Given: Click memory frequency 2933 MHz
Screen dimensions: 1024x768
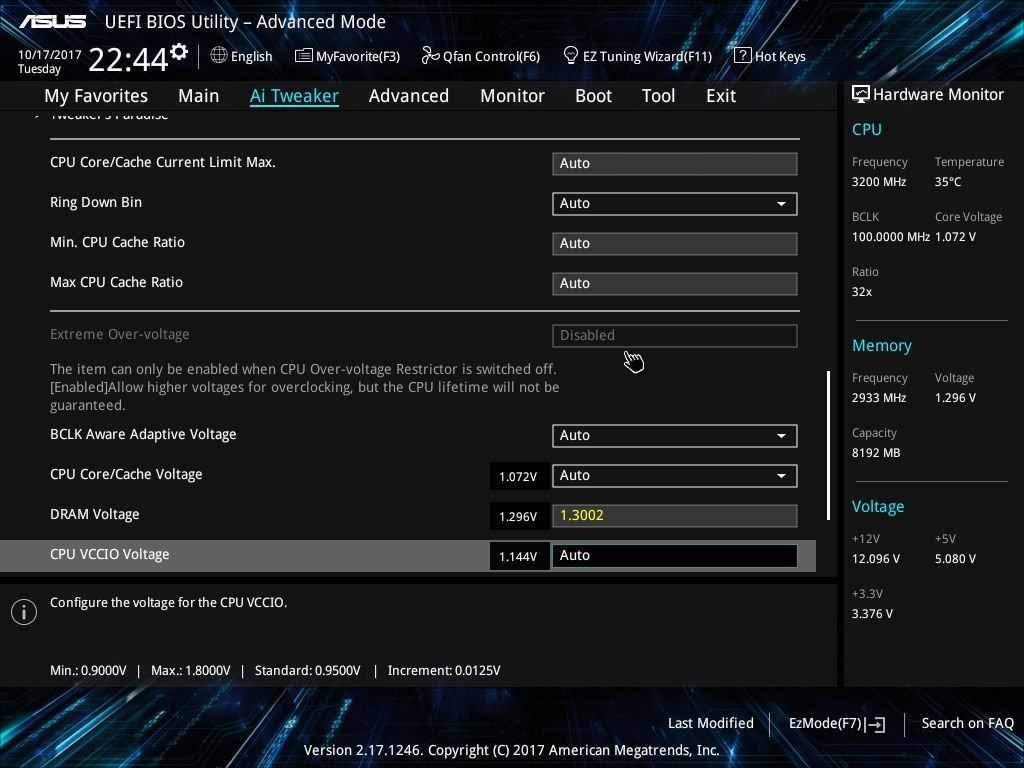Looking at the screenshot, I should 879,398.
